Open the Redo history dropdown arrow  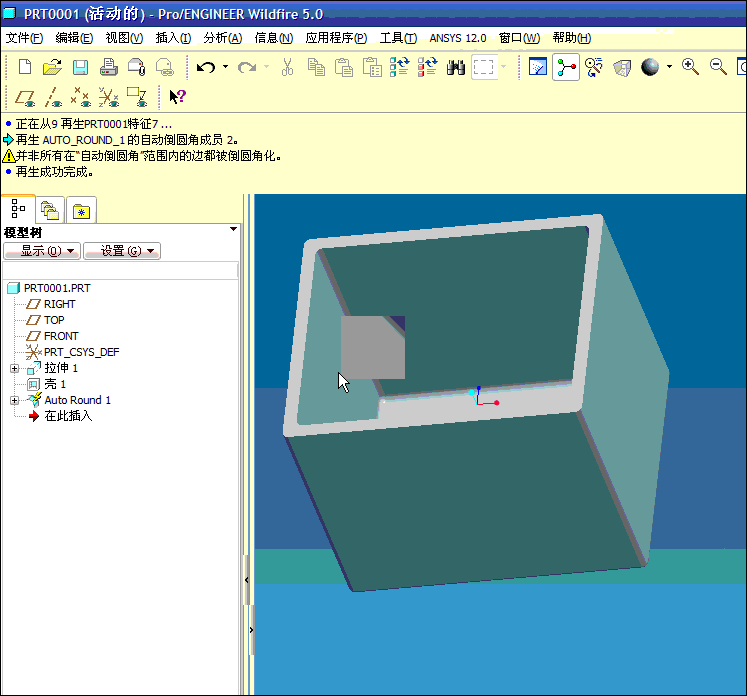point(266,67)
